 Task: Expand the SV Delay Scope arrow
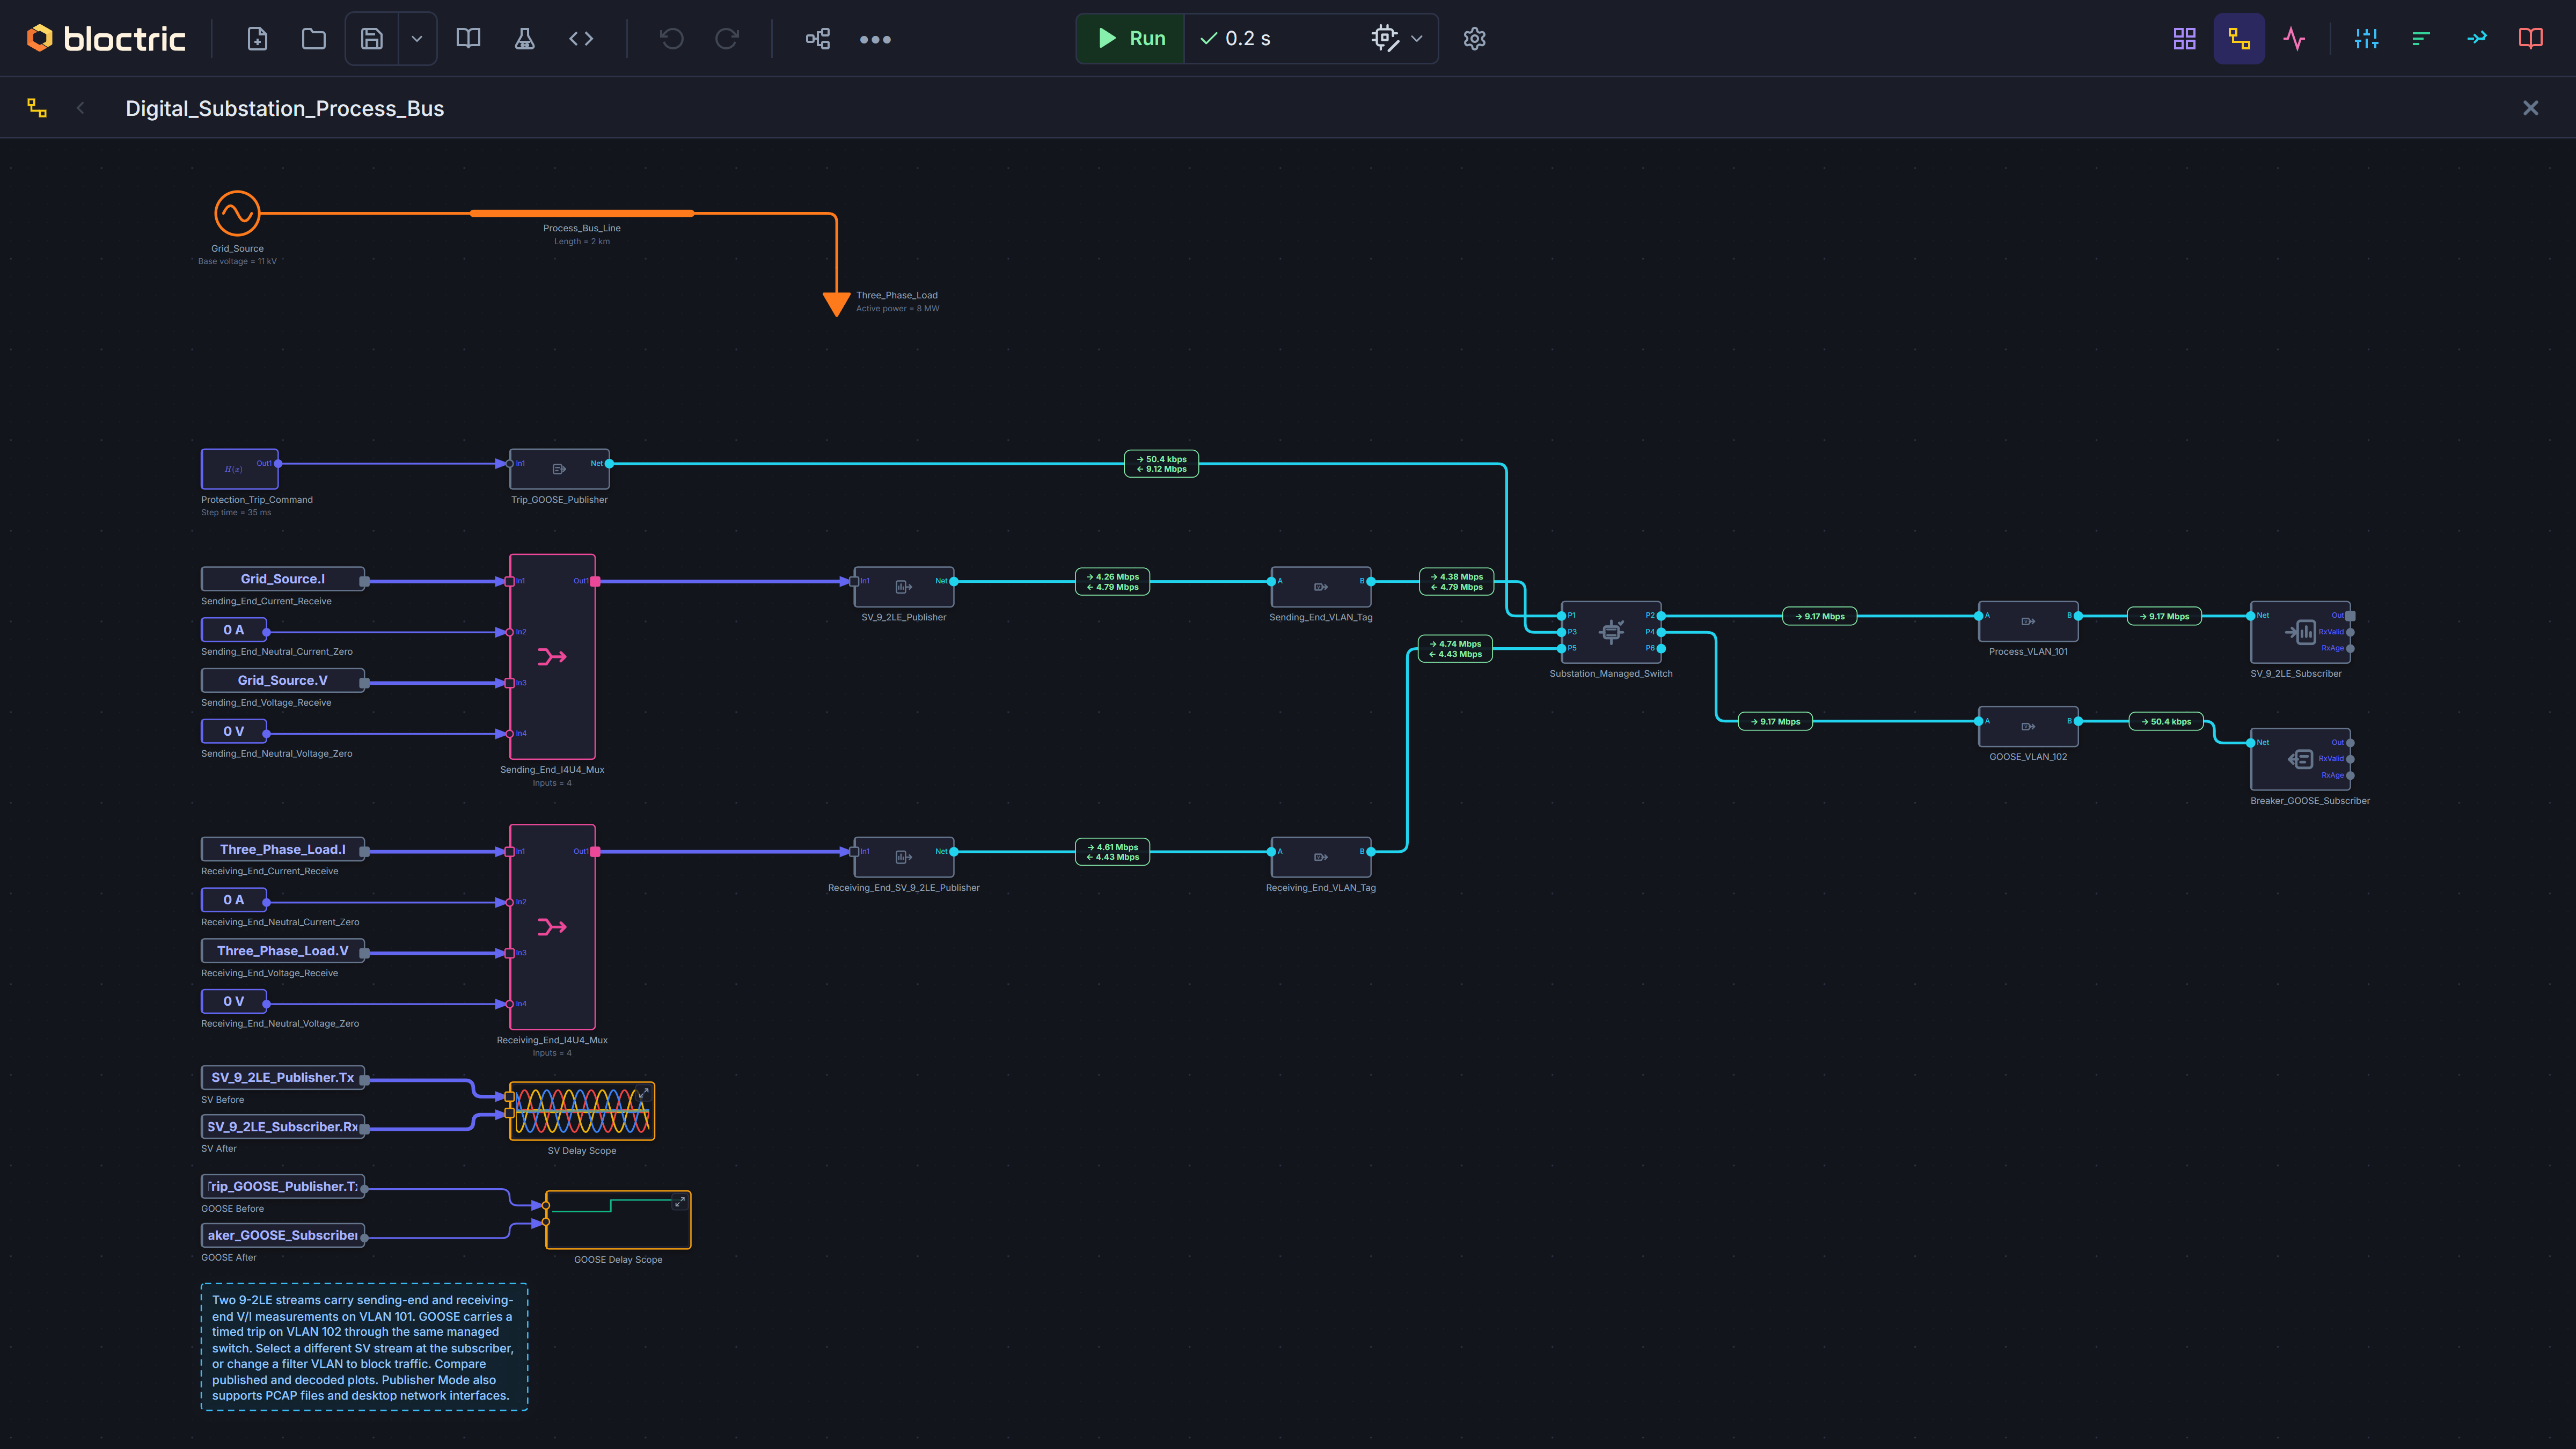point(643,1093)
